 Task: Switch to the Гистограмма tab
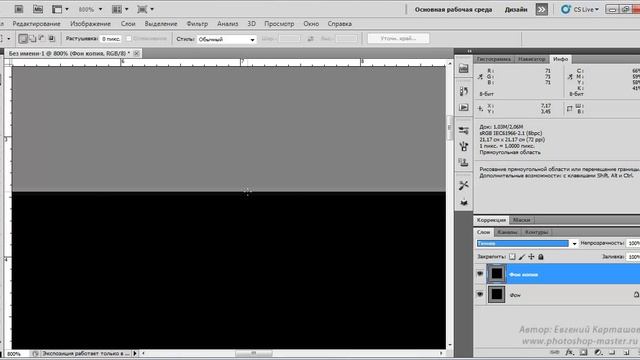coord(493,59)
